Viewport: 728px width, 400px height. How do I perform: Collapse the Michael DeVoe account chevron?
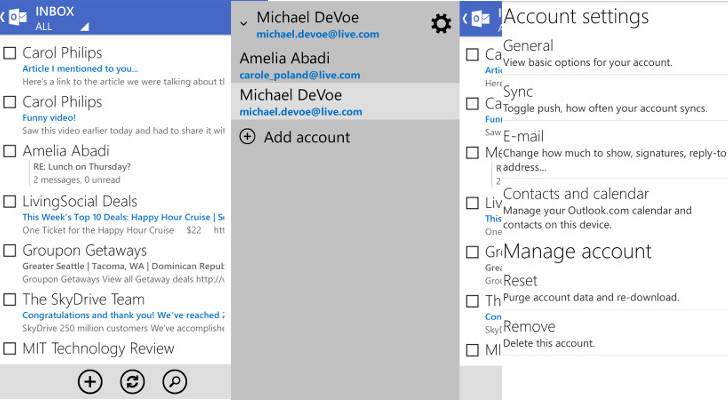244,20
